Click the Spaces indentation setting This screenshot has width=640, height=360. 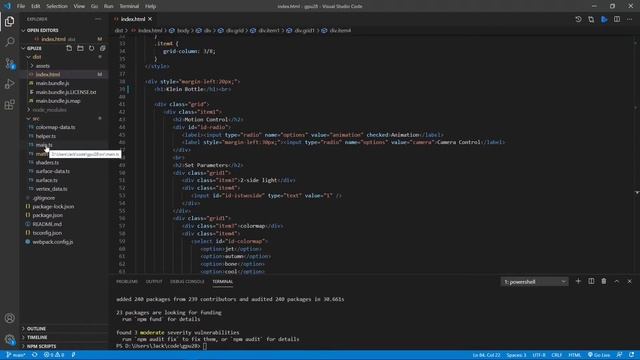tap(516, 355)
